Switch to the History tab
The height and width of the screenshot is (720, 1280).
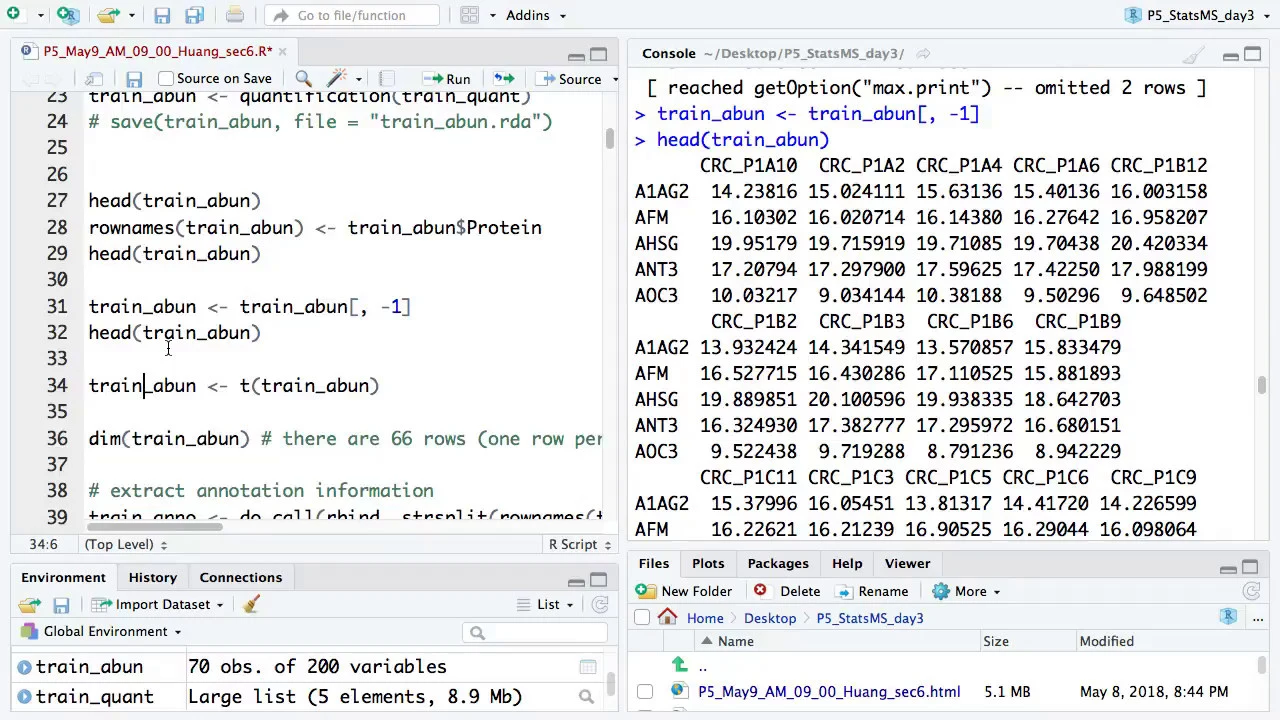coord(152,577)
